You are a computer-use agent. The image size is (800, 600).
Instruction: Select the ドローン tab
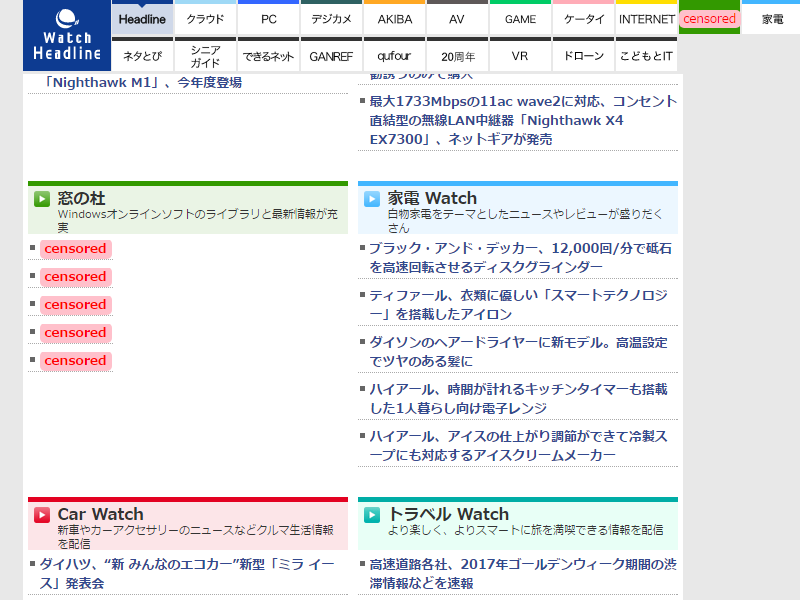click(583, 56)
